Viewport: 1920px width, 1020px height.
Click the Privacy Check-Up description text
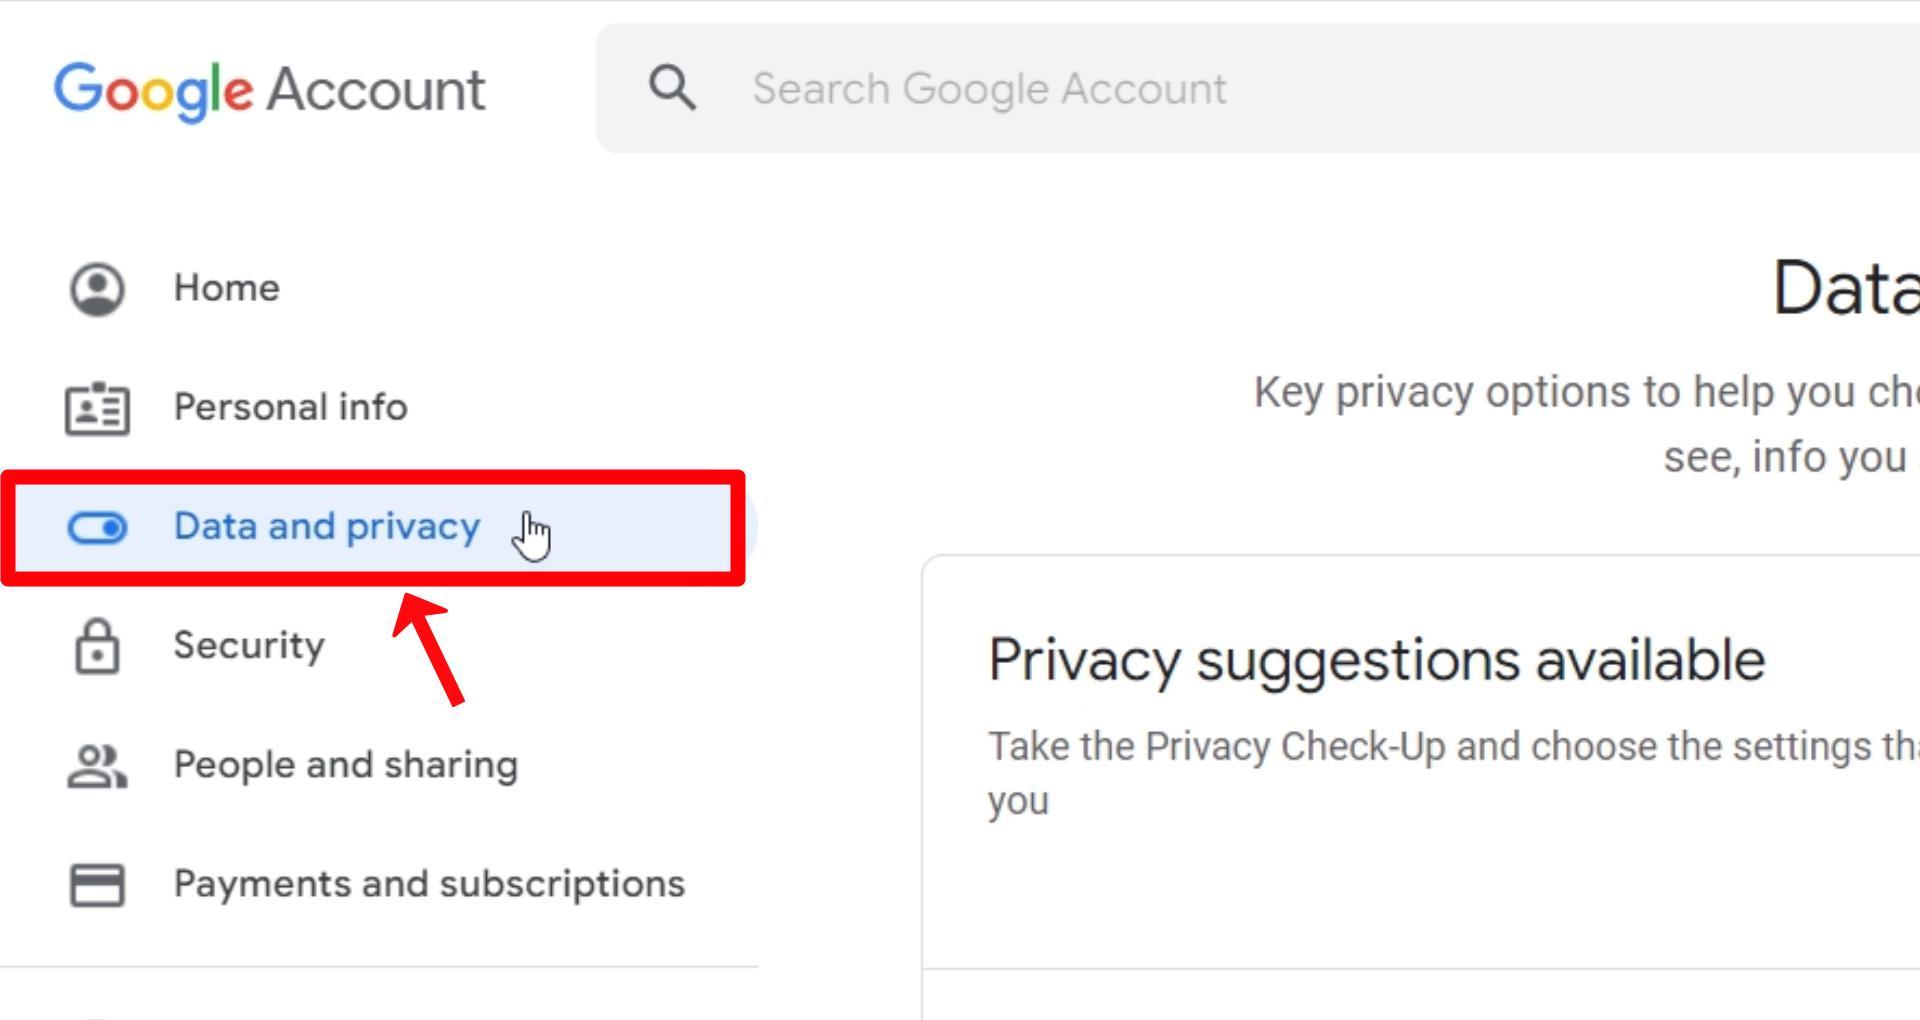coord(1454,773)
